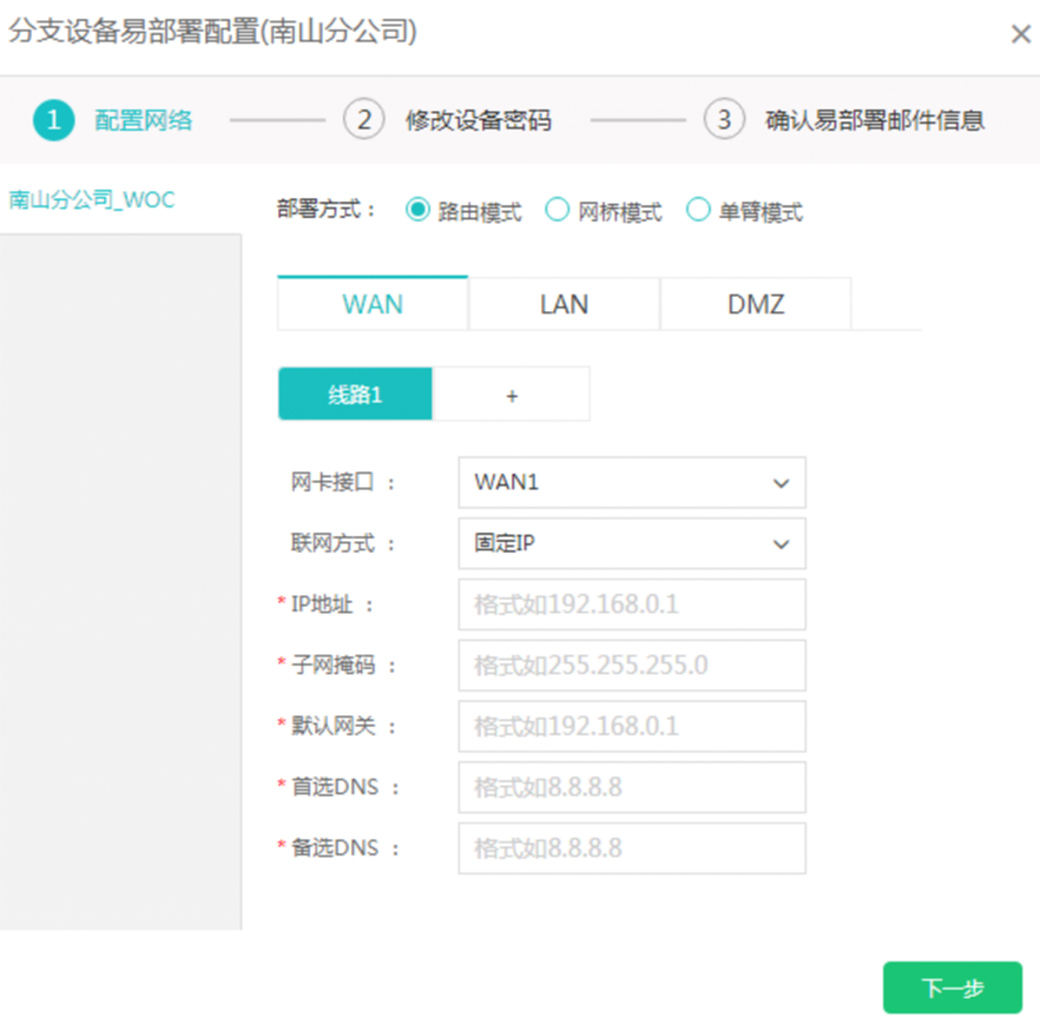Viewport: 1040px width, 1025px height.
Task: Click the 默认网关 input field
Action: 631,727
